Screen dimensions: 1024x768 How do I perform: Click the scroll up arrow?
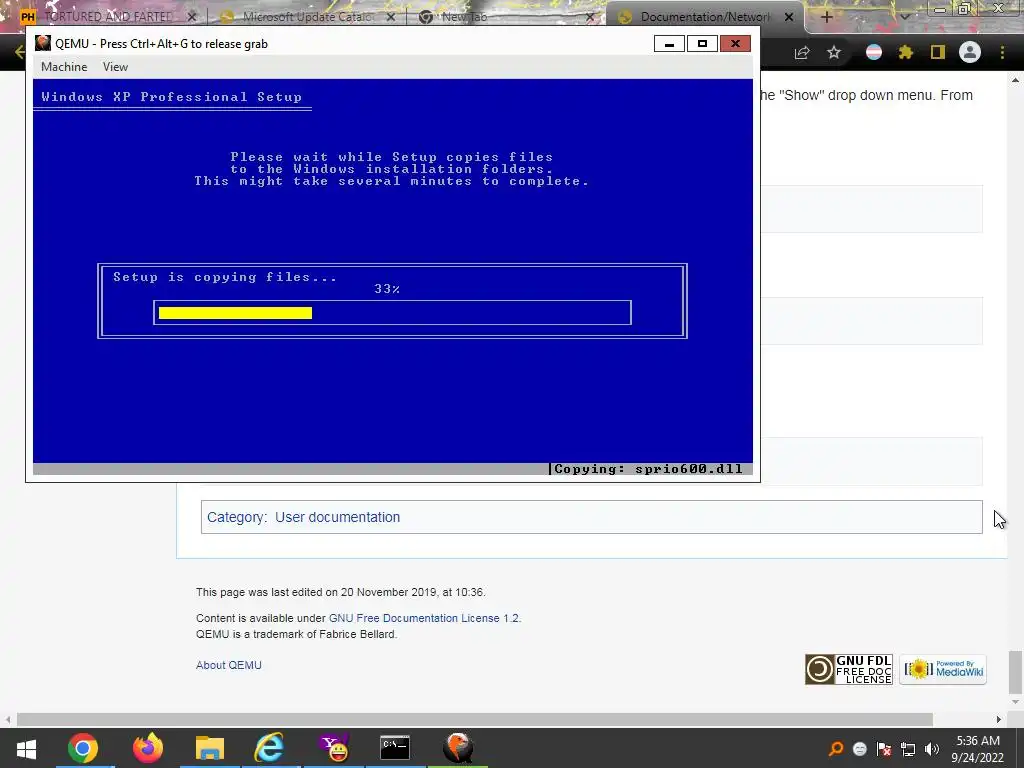1016,80
